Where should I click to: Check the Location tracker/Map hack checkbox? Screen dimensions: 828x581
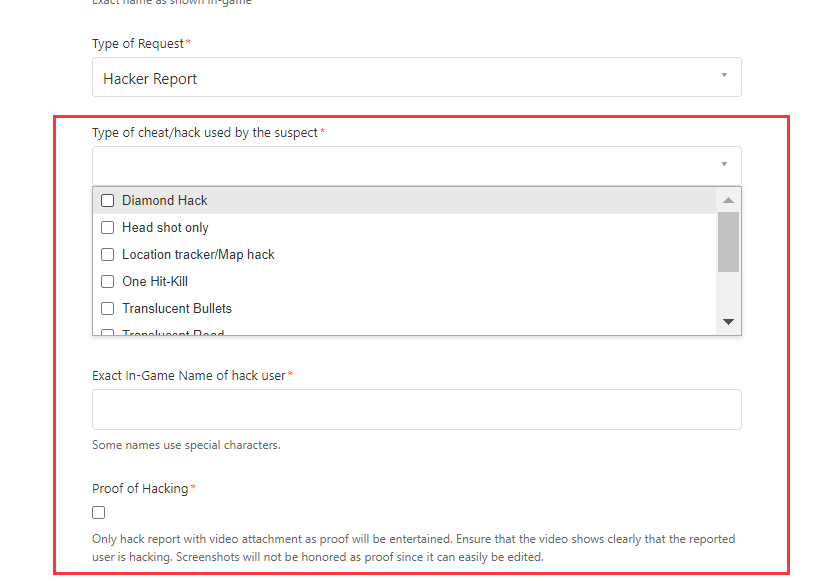tap(107, 254)
